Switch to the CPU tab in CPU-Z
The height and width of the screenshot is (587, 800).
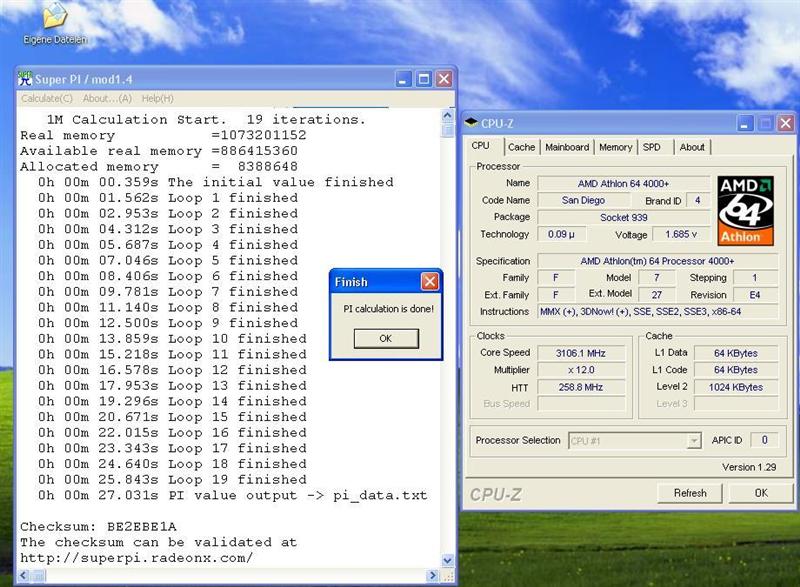tap(481, 146)
